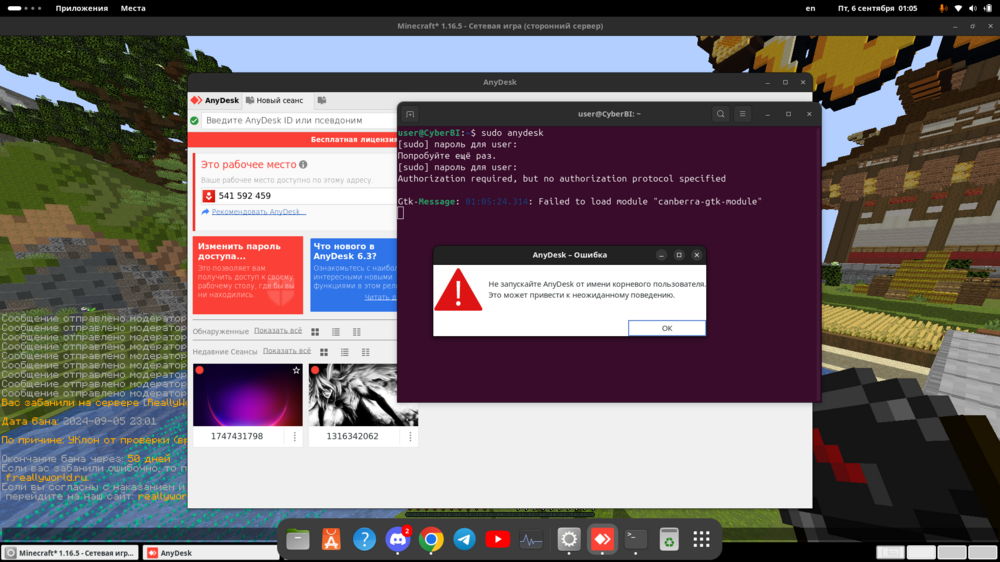Image resolution: width=1000 pixels, height=562 pixels.
Task: Open the Места menu
Action: (x=133, y=8)
